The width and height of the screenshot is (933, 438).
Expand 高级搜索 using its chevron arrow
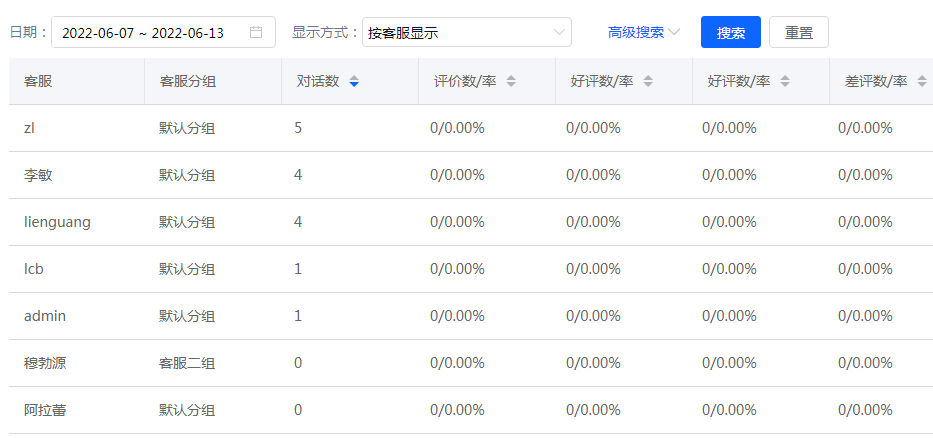point(675,32)
